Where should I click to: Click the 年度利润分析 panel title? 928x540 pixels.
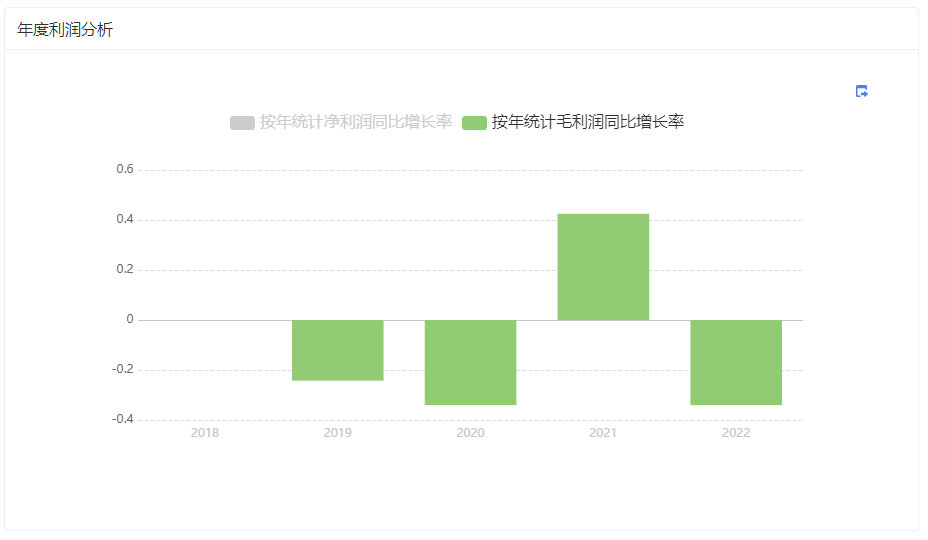(x=65, y=30)
